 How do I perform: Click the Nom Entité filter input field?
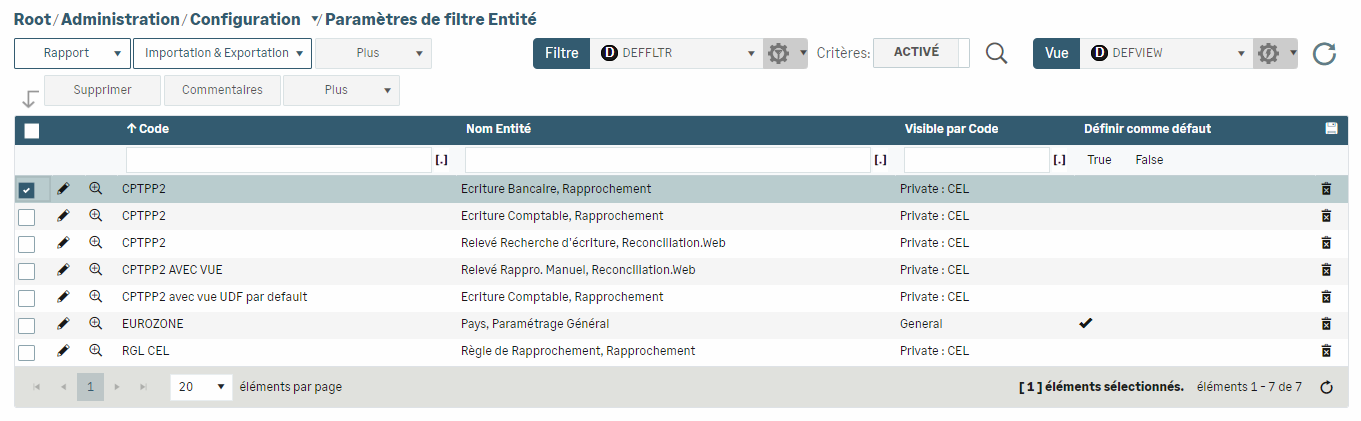(667, 160)
